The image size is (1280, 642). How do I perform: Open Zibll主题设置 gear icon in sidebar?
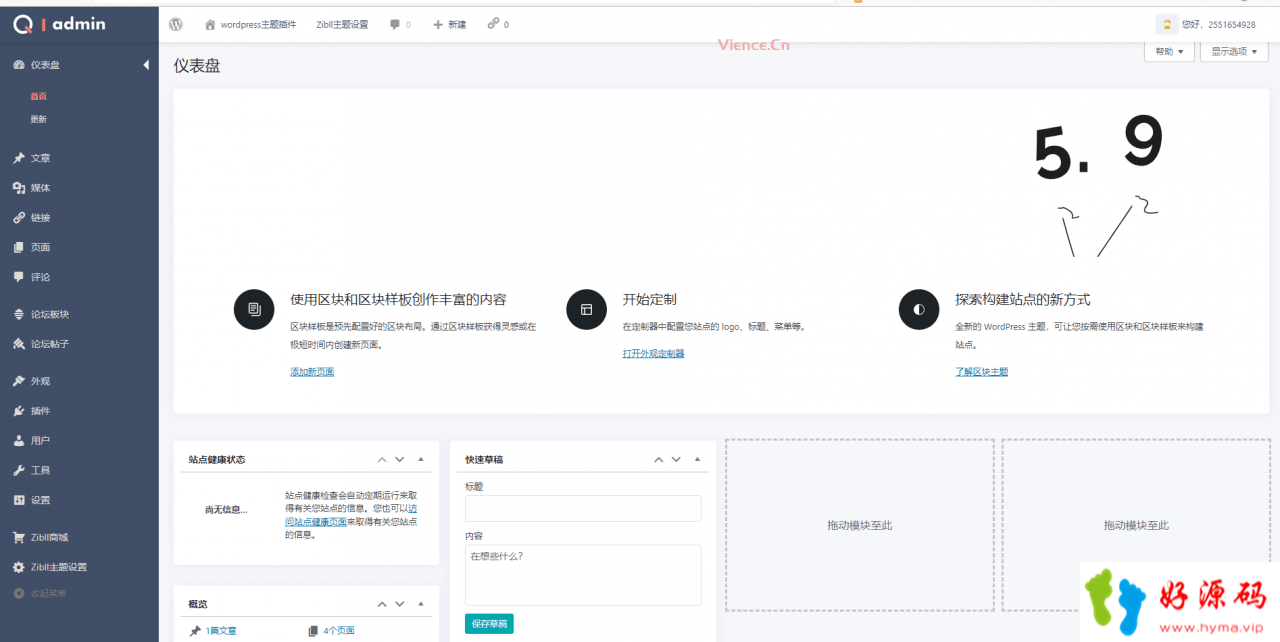tap(19, 567)
